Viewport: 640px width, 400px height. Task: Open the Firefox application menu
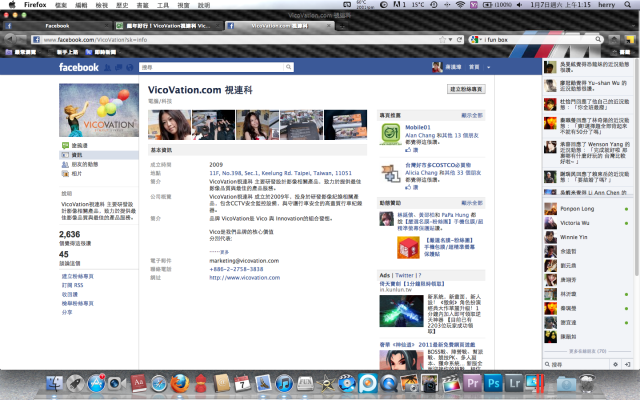click(x=35, y=5)
